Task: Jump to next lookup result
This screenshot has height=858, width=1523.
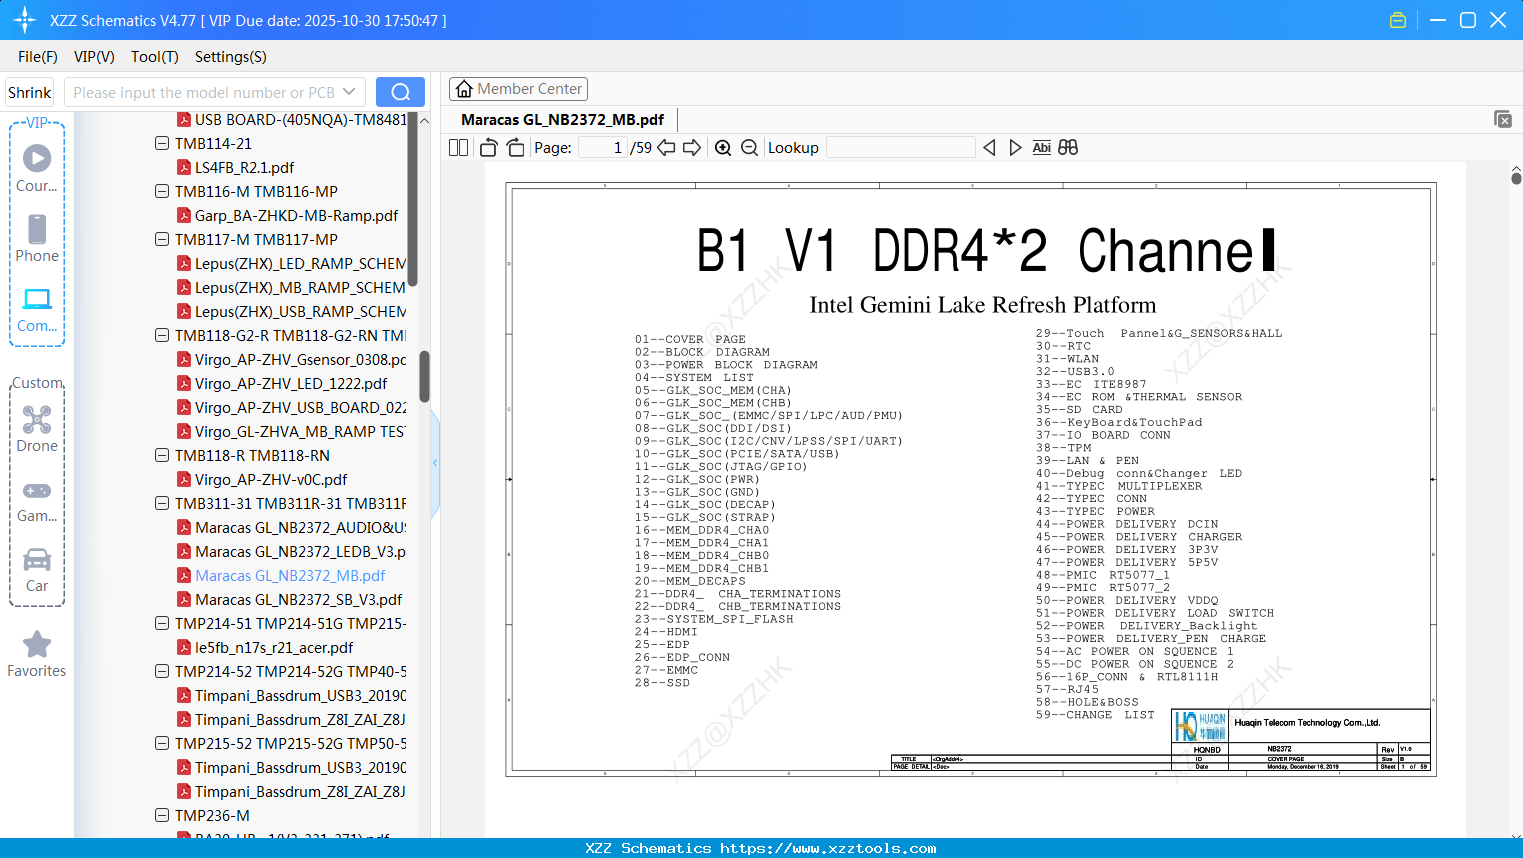Action: coord(1015,148)
